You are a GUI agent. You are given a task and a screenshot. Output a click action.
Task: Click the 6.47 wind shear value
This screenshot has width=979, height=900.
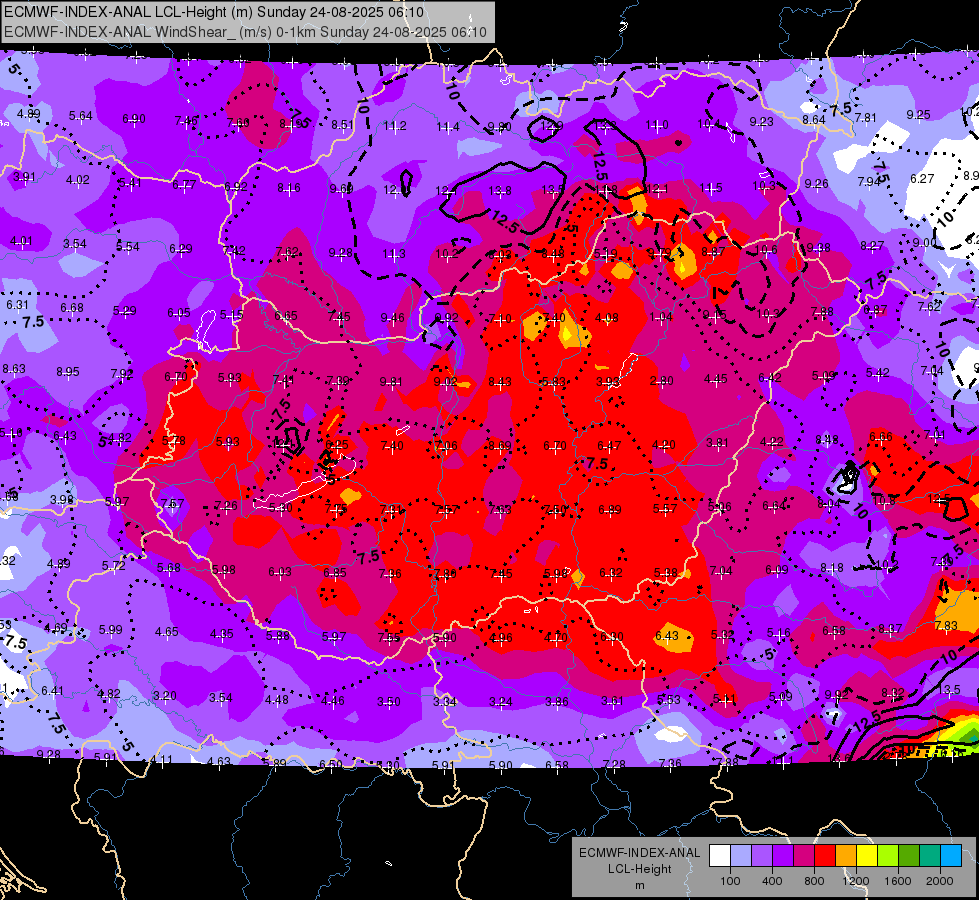pos(609,445)
